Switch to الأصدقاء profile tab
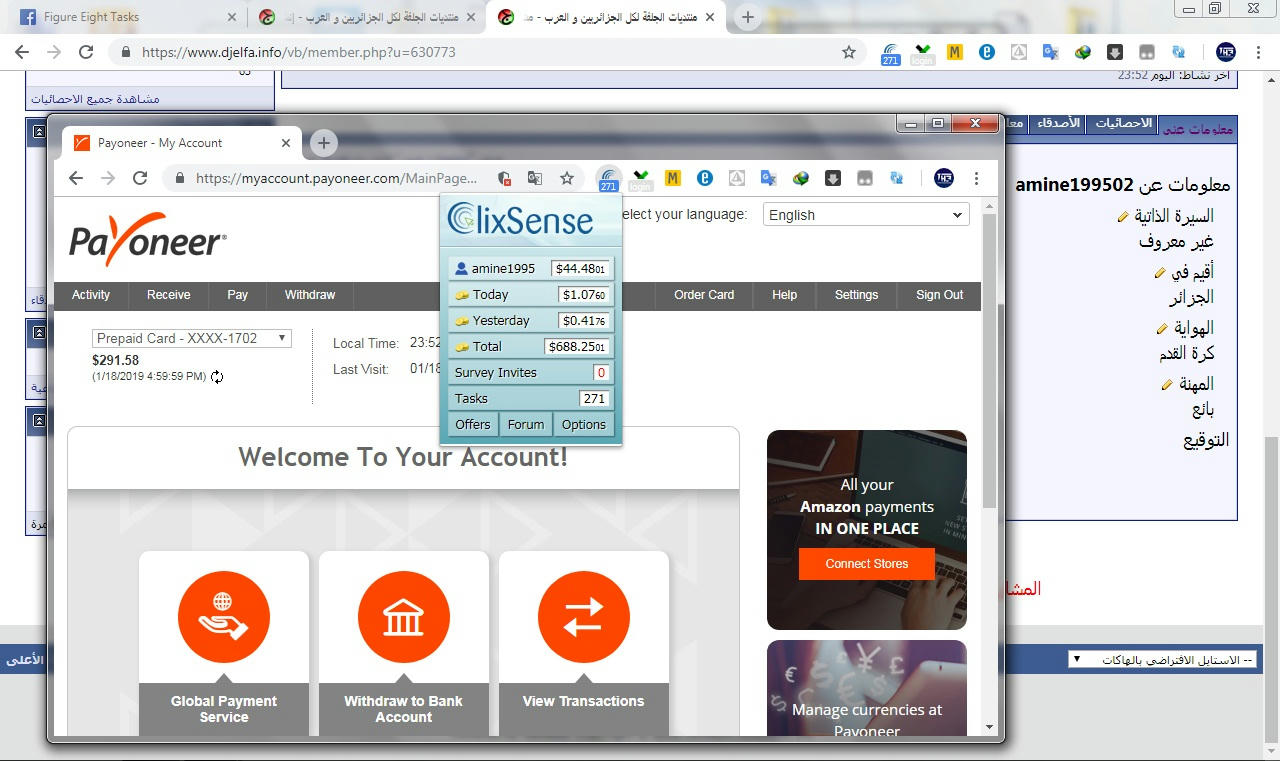Screen dimensions: 1280x761 [1056, 123]
